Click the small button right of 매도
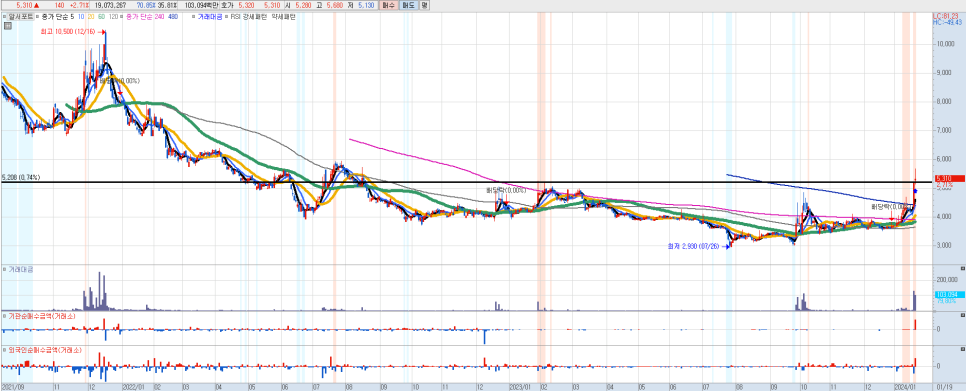The width and height of the screenshot is (966, 391). tap(424, 5)
